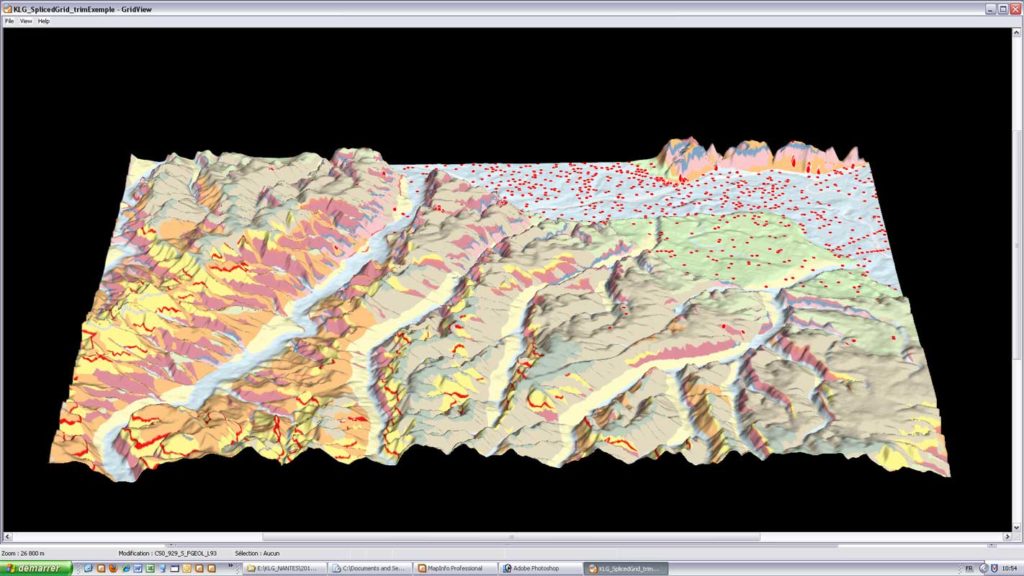Screen dimensions: 1024x576
Task: Switch to the E:\KLG_NANTES window via taskbar
Action: pyautogui.click(x=285, y=568)
